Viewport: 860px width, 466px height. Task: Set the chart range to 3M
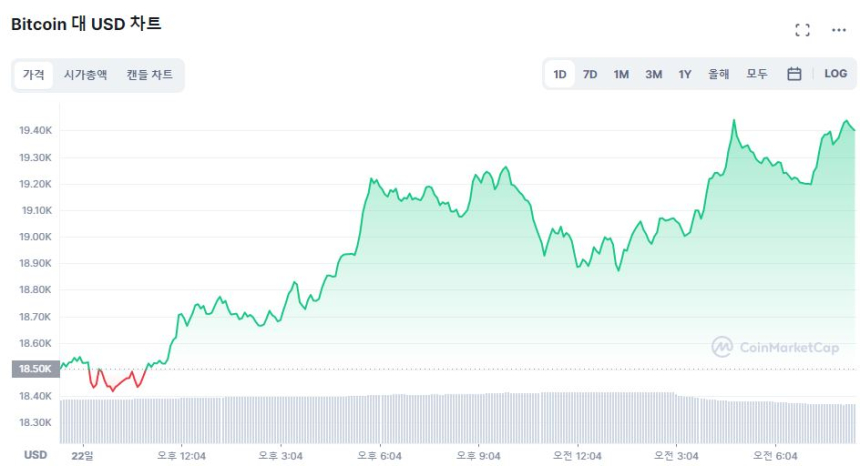point(653,74)
